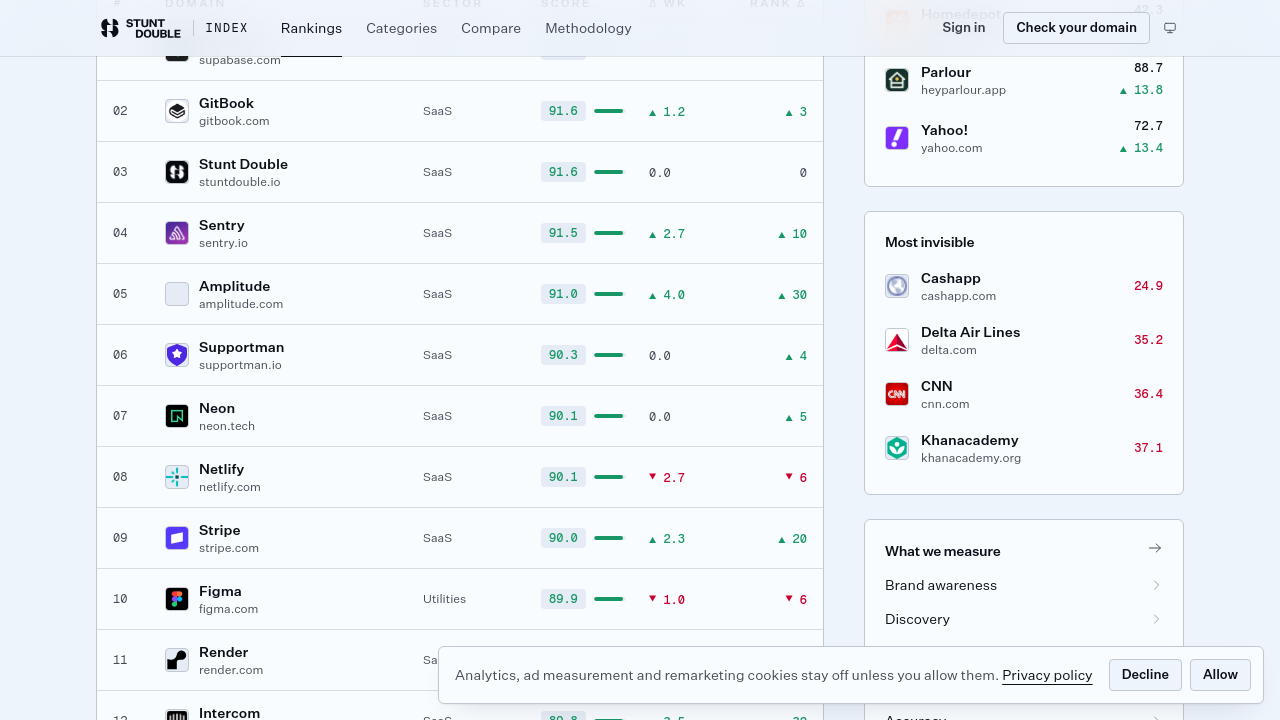Screen dimensions: 1280x720
Task: Click Netlify's weekly change 2.7
Action: pos(667,478)
